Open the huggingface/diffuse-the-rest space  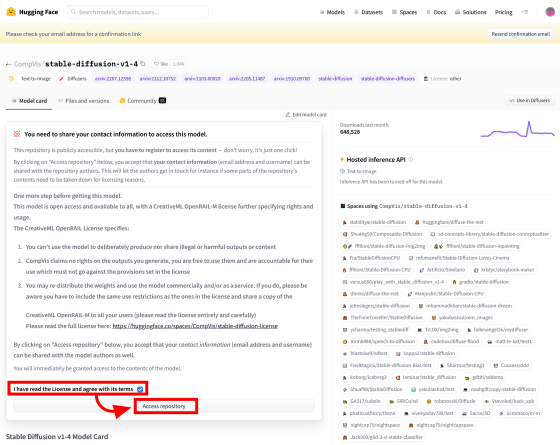449,222
